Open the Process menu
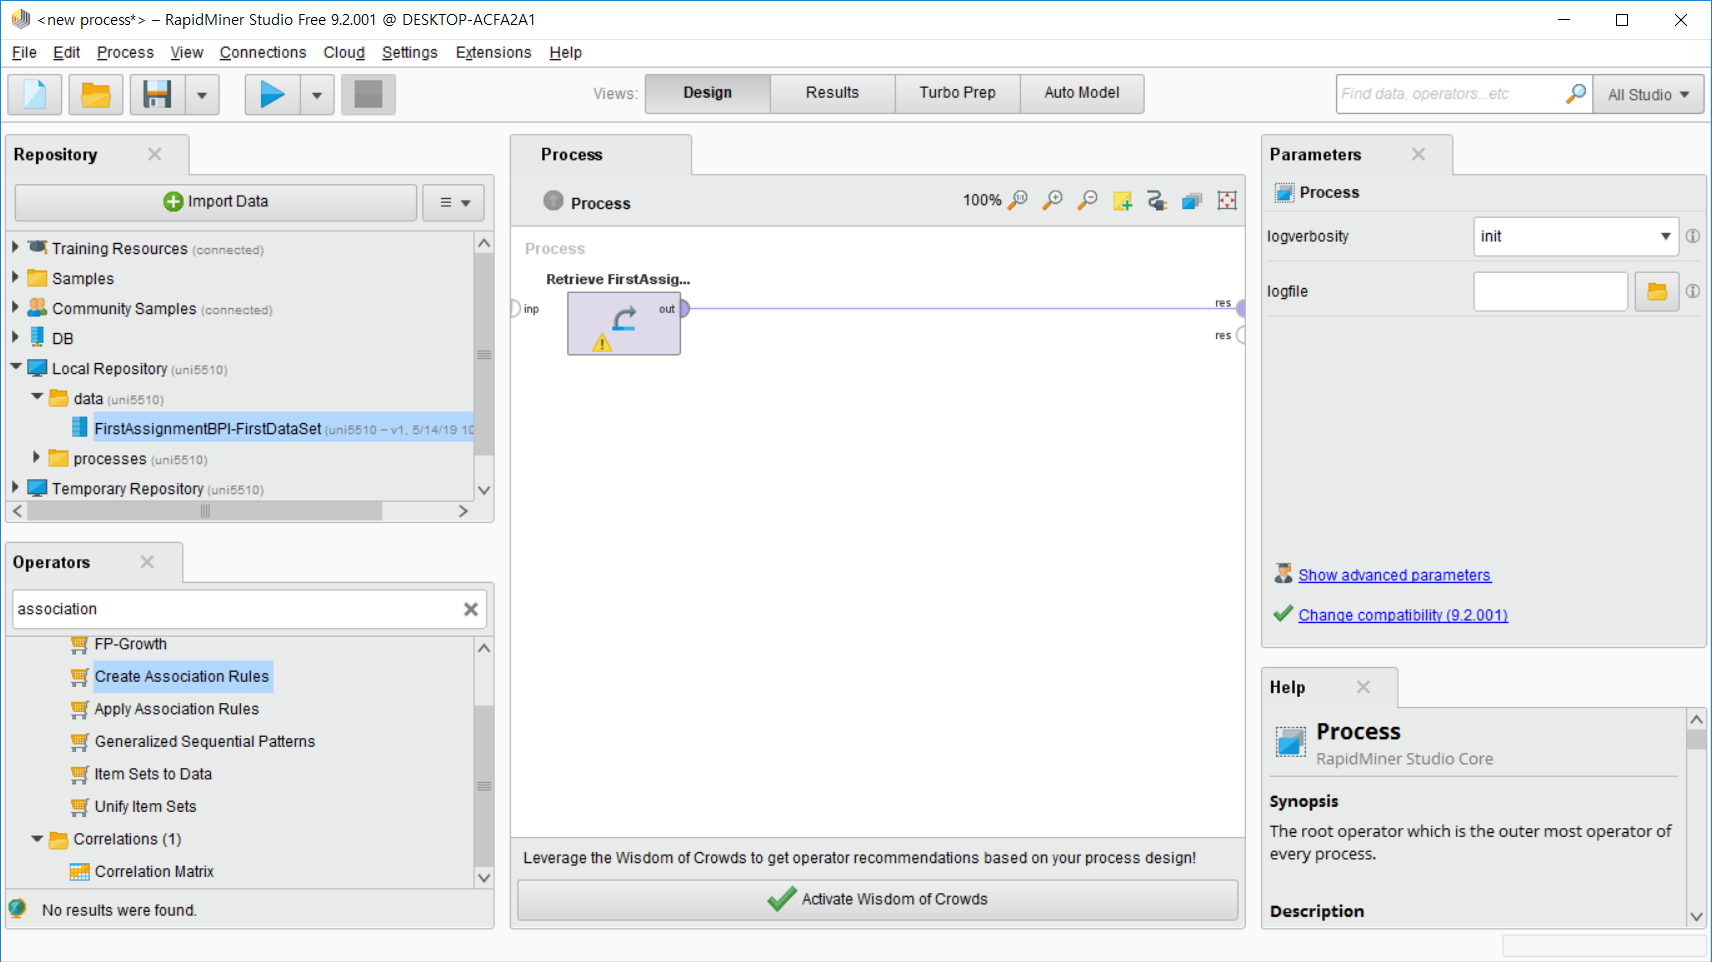 pos(125,52)
